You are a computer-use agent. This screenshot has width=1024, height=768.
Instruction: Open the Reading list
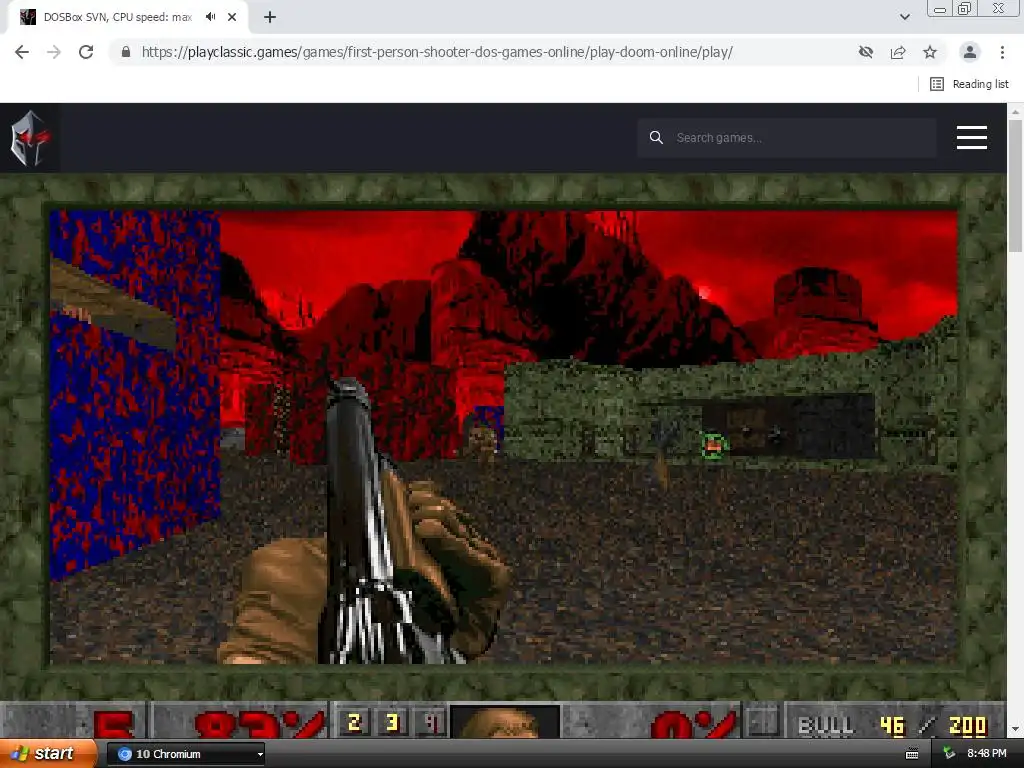(969, 84)
